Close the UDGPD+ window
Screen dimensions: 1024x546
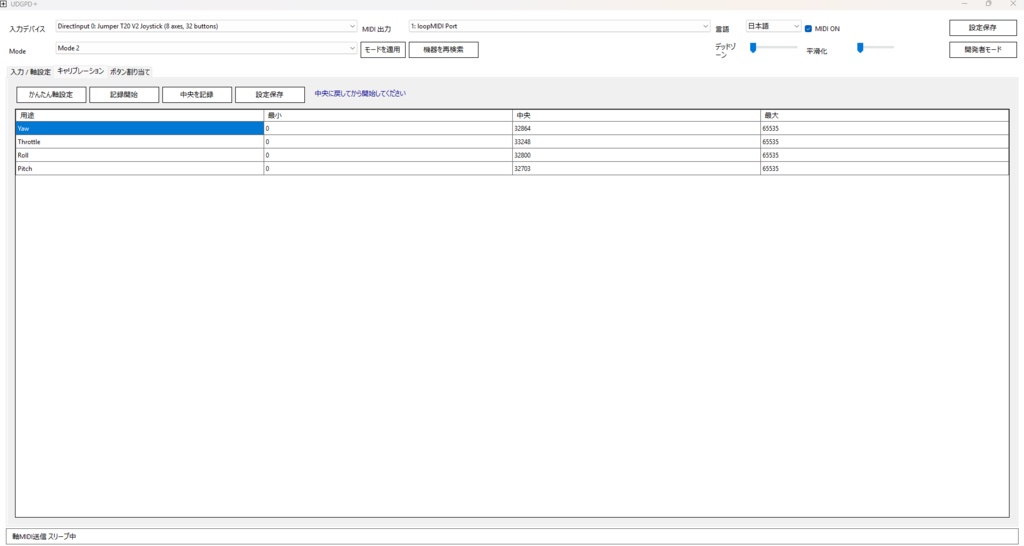(1012, 4)
